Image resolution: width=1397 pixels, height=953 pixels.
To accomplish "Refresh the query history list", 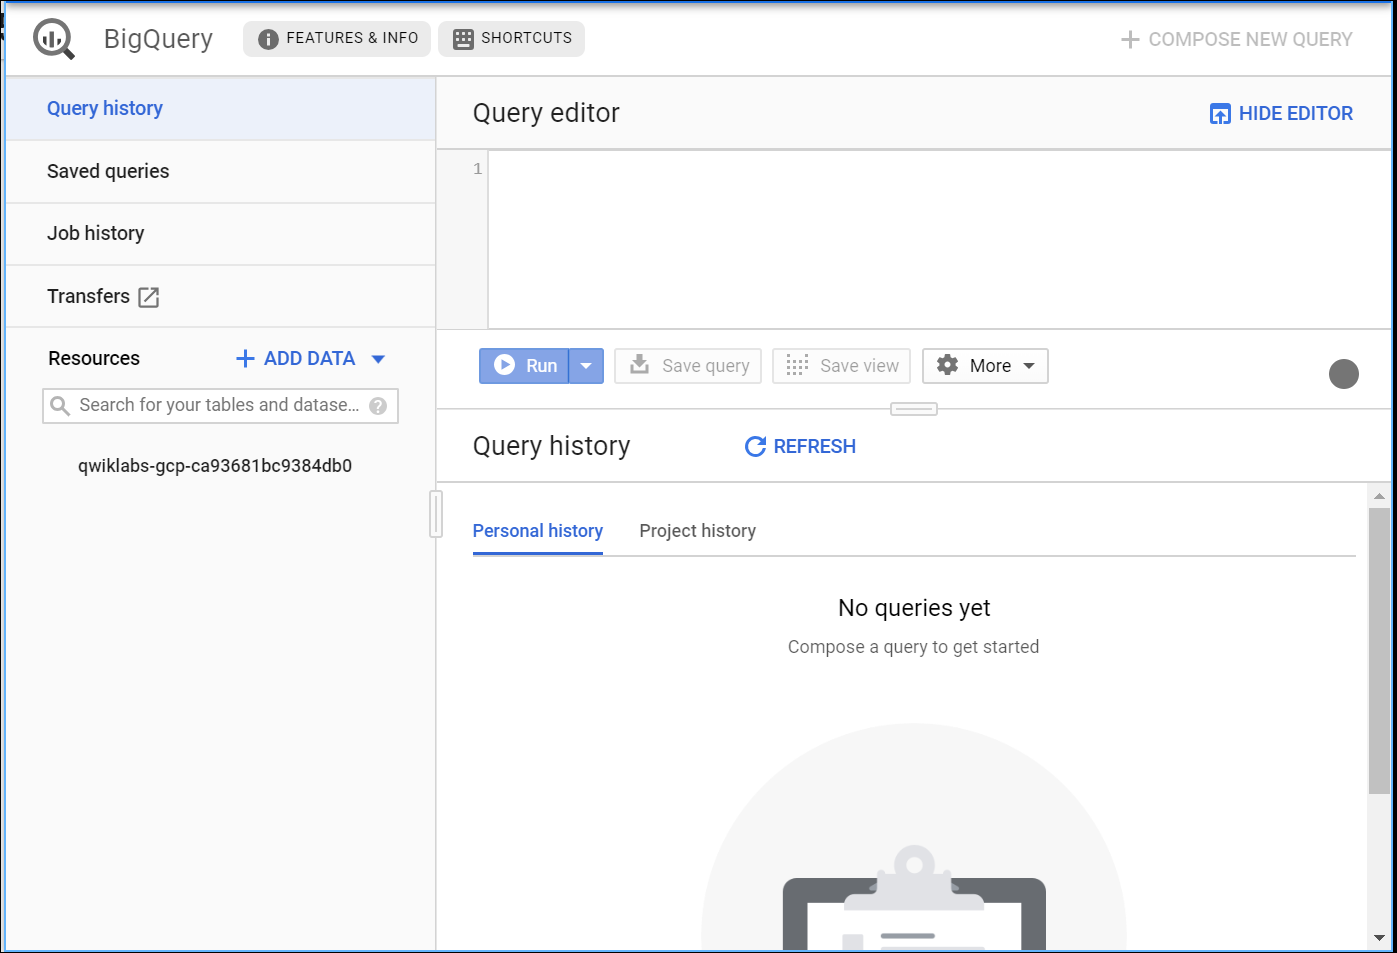I will point(800,447).
